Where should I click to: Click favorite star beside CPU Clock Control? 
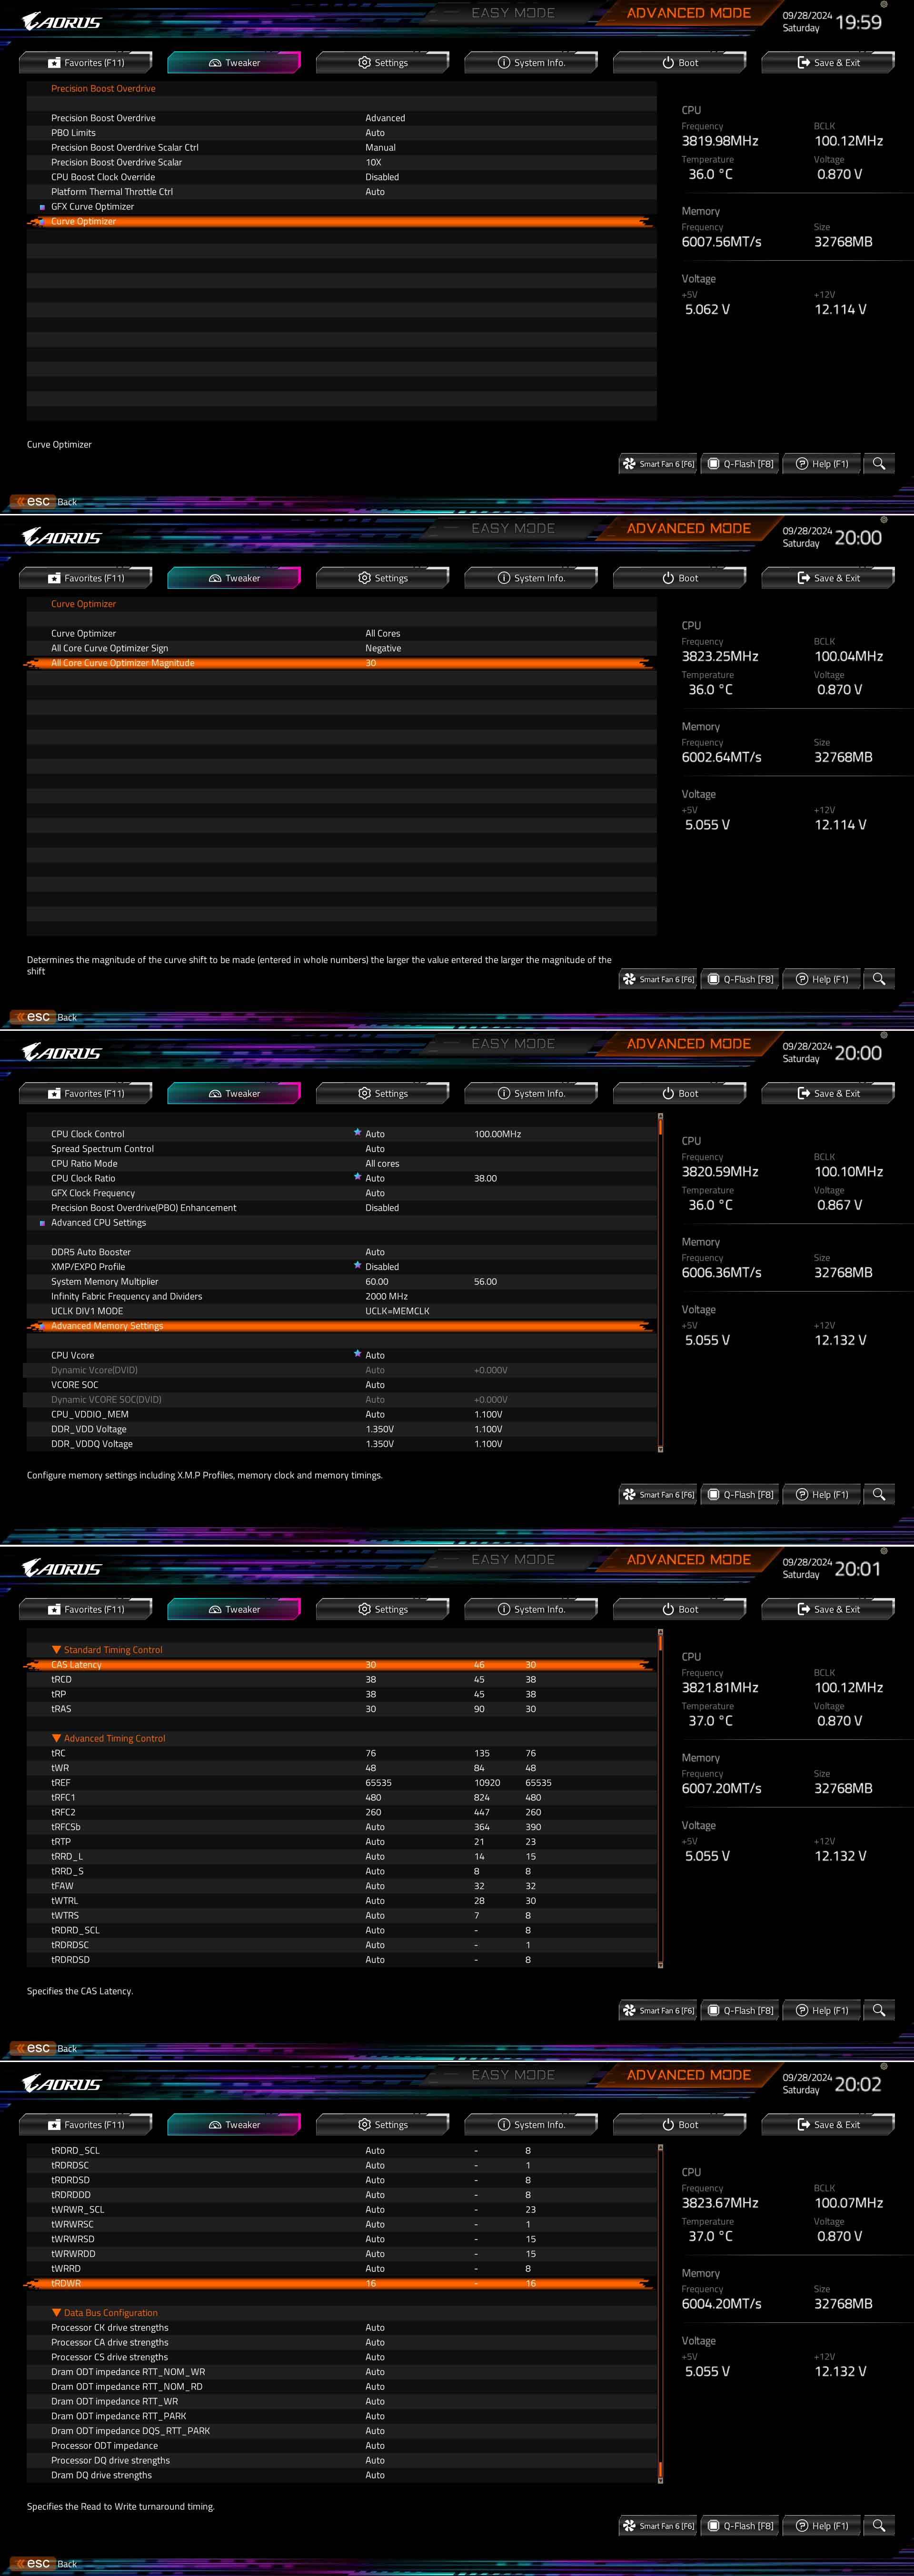(x=357, y=1132)
